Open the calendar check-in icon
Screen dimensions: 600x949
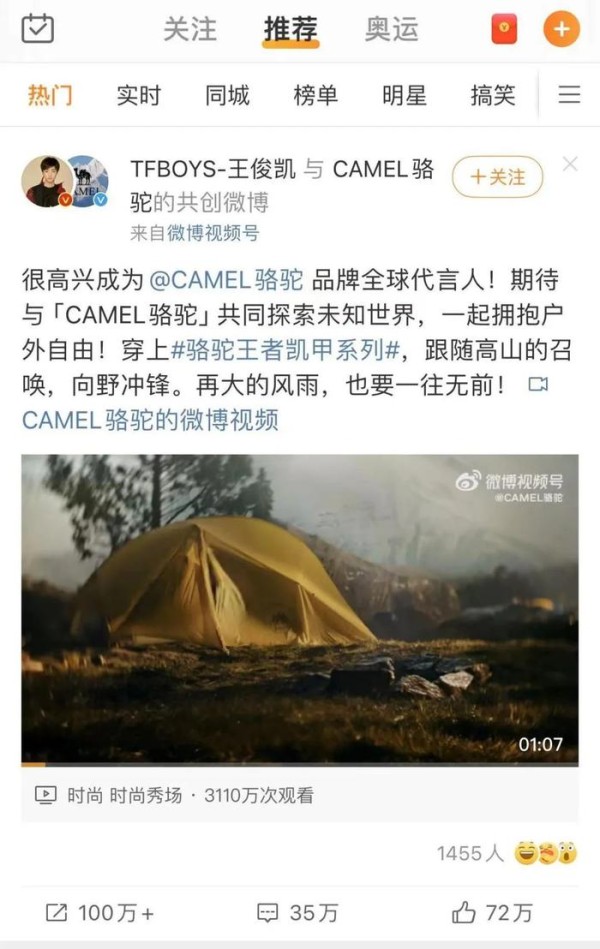click(x=38, y=28)
